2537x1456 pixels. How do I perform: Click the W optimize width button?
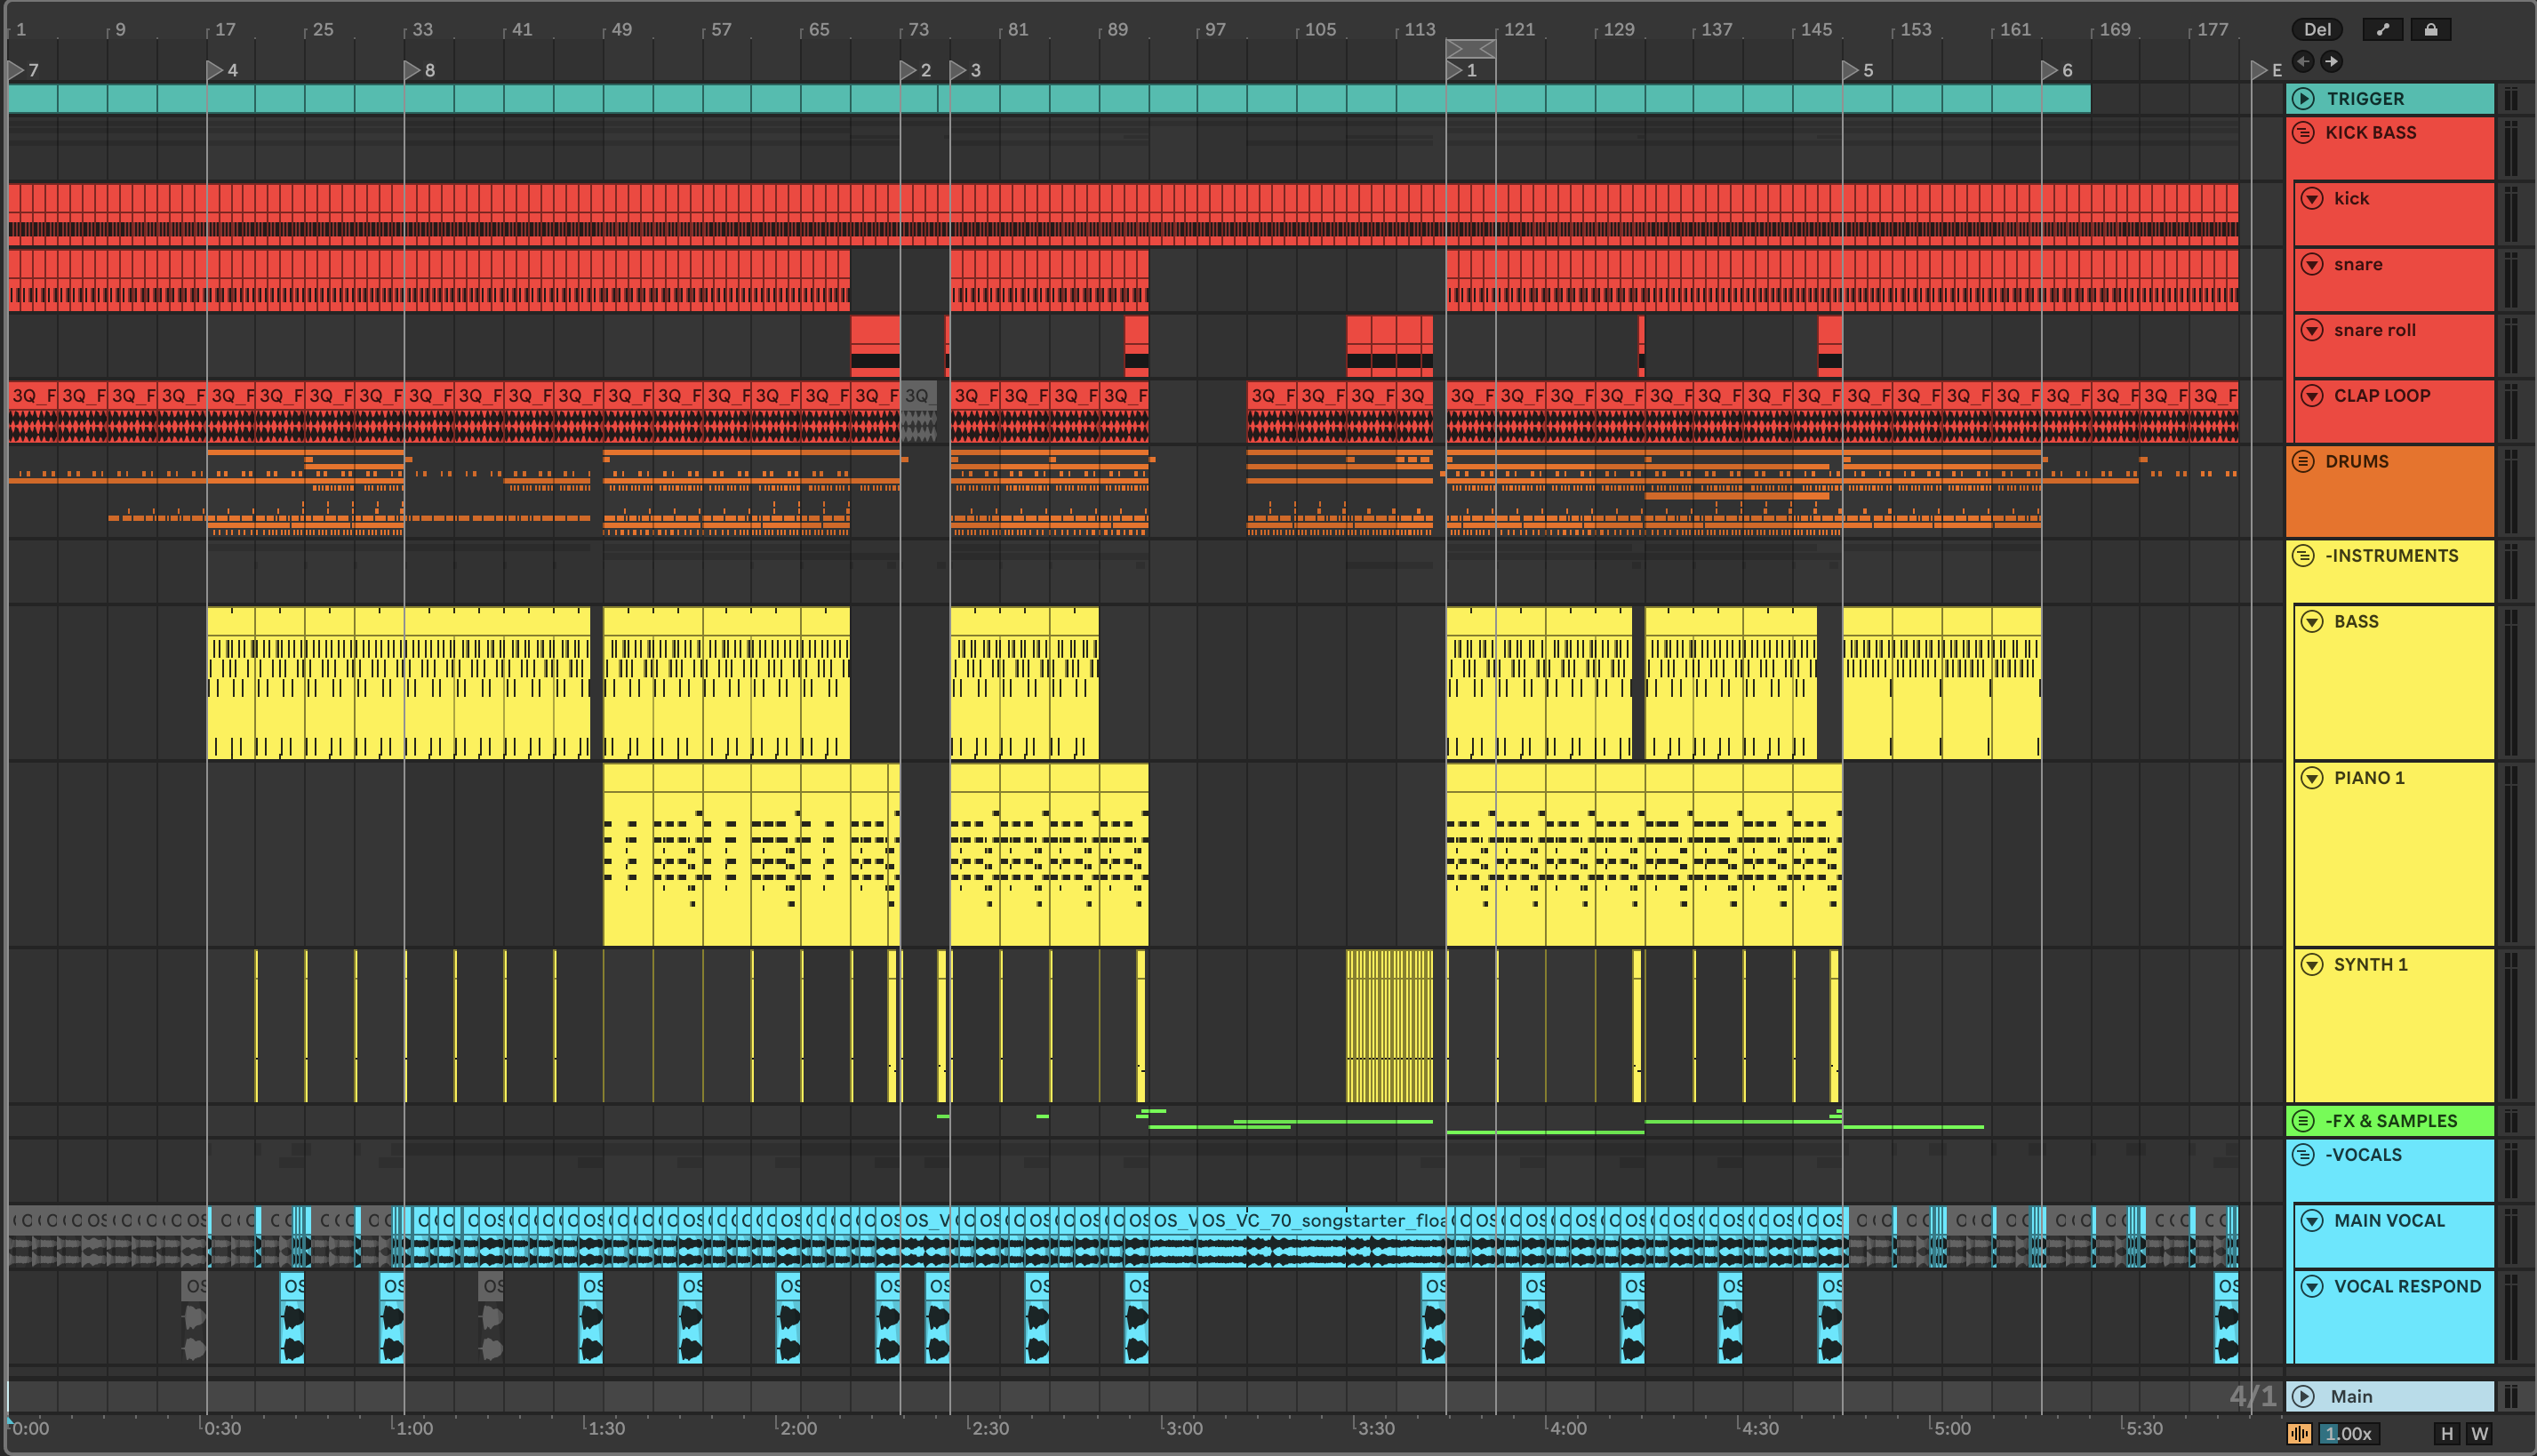click(x=2479, y=1433)
